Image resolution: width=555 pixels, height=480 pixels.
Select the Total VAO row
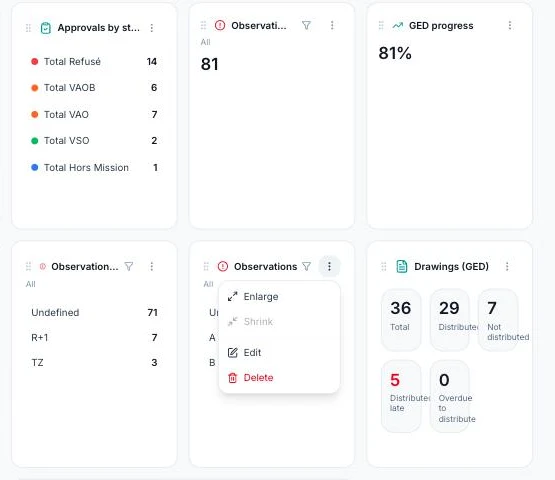pyautogui.click(x=94, y=114)
